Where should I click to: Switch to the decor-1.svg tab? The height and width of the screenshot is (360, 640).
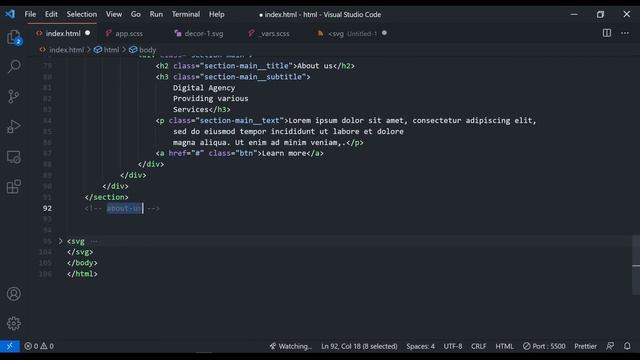pyautogui.click(x=204, y=33)
